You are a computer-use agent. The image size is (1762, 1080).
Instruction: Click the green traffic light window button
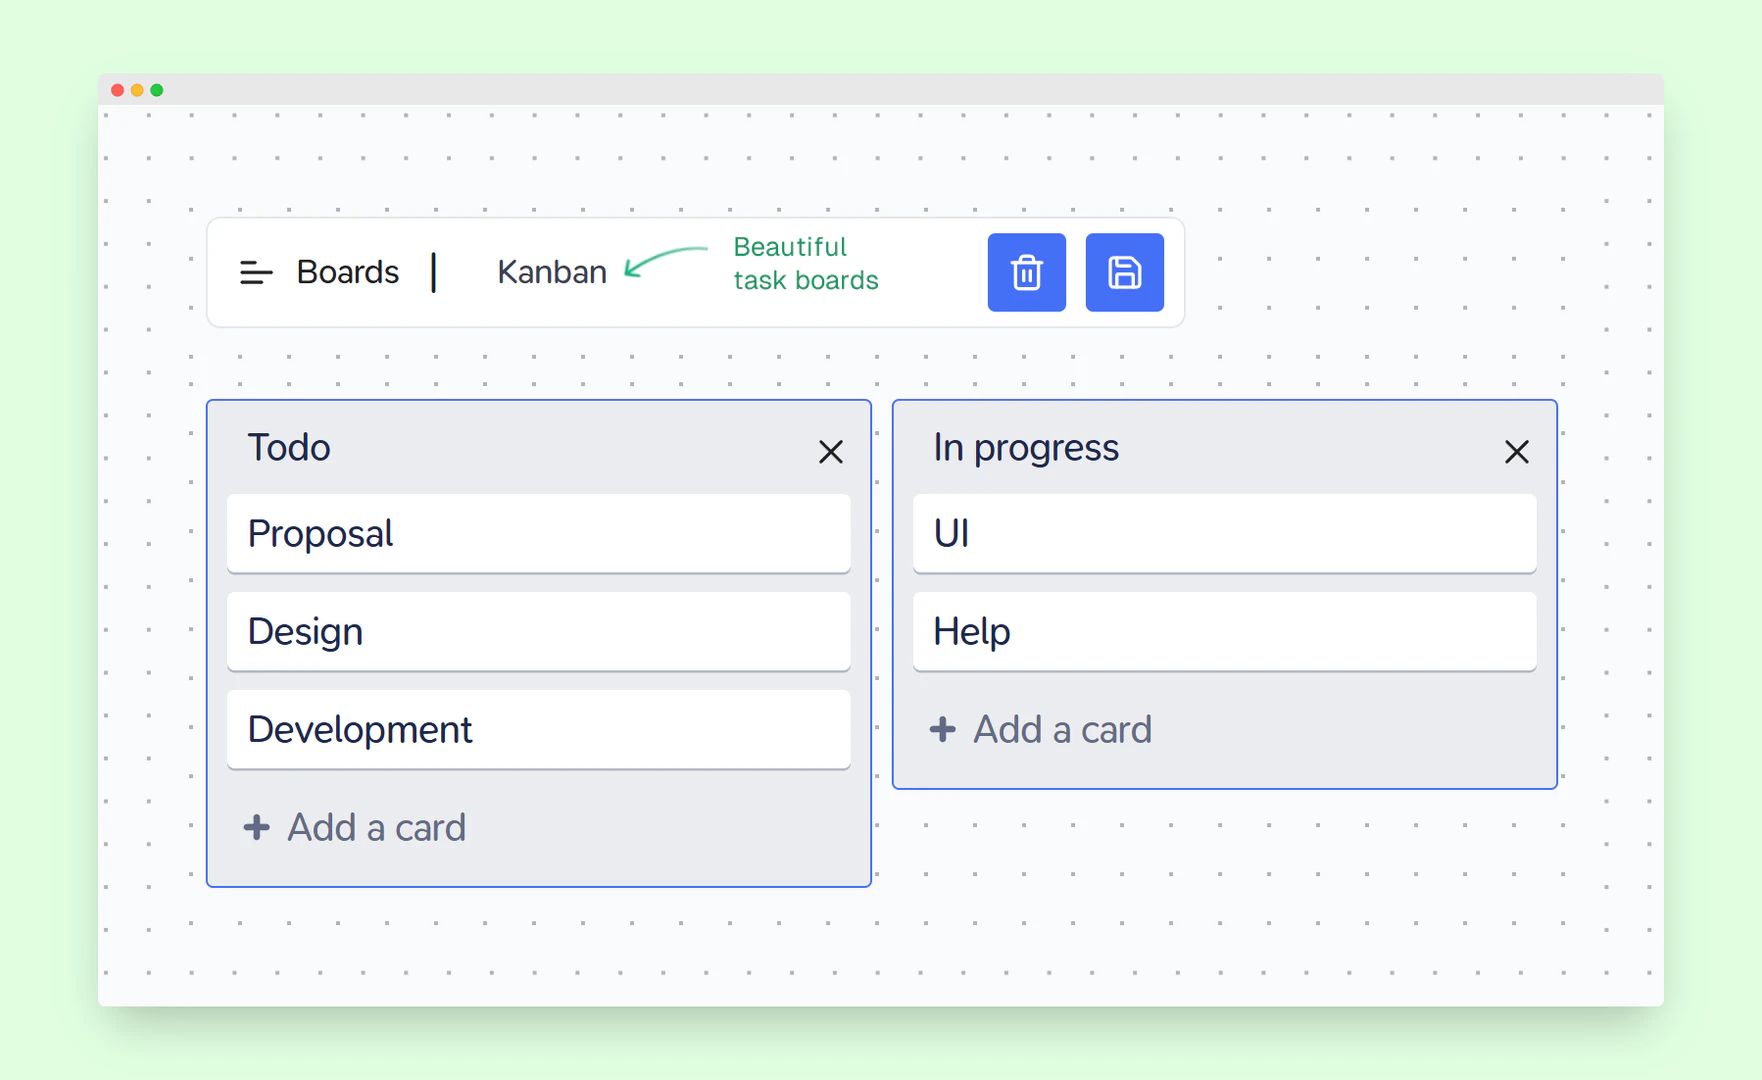pyautogui.click(x=157, y=90)
